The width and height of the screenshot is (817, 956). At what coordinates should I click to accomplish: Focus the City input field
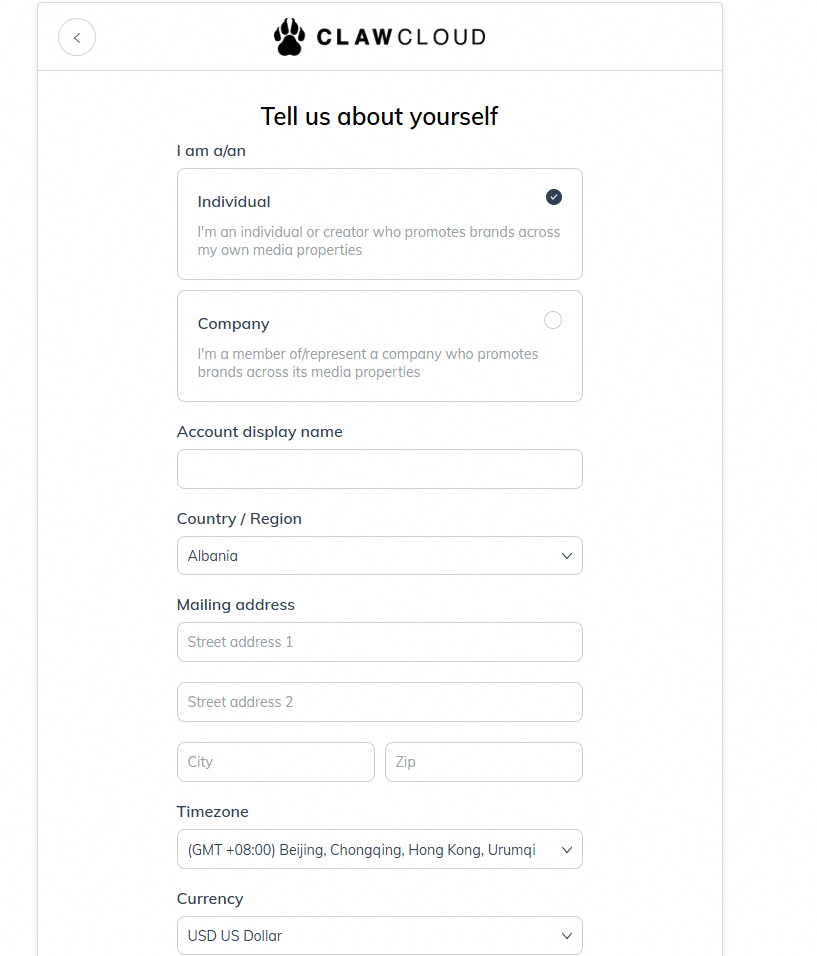coord(275,762)
